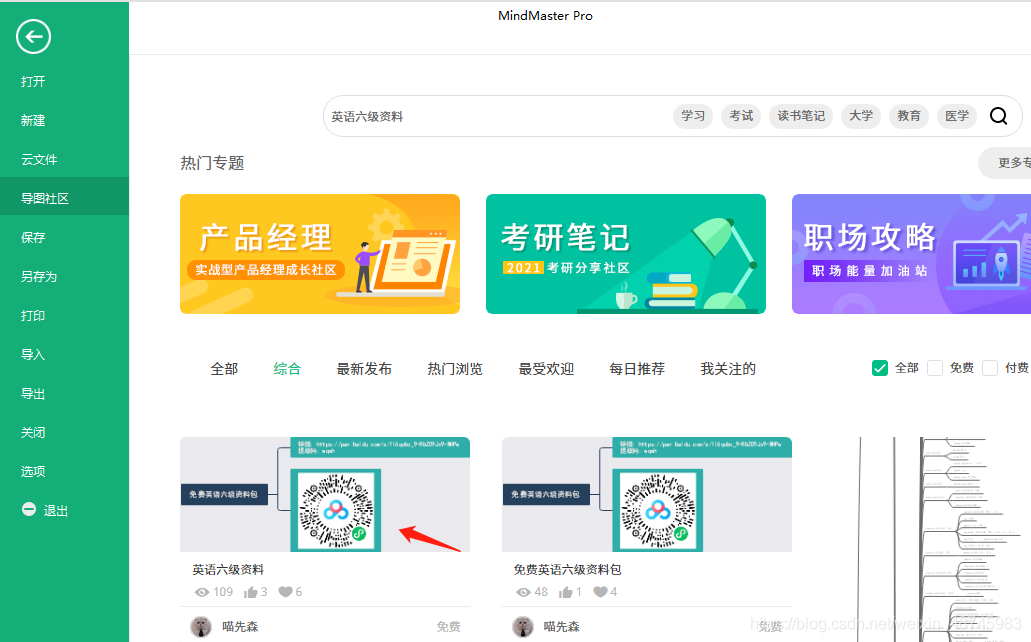The width and height of the screenshot is (1031, 642).
Task: Switch to the 最受欢迎 tab
Action: pyautogui.click(x=546, y=369)
